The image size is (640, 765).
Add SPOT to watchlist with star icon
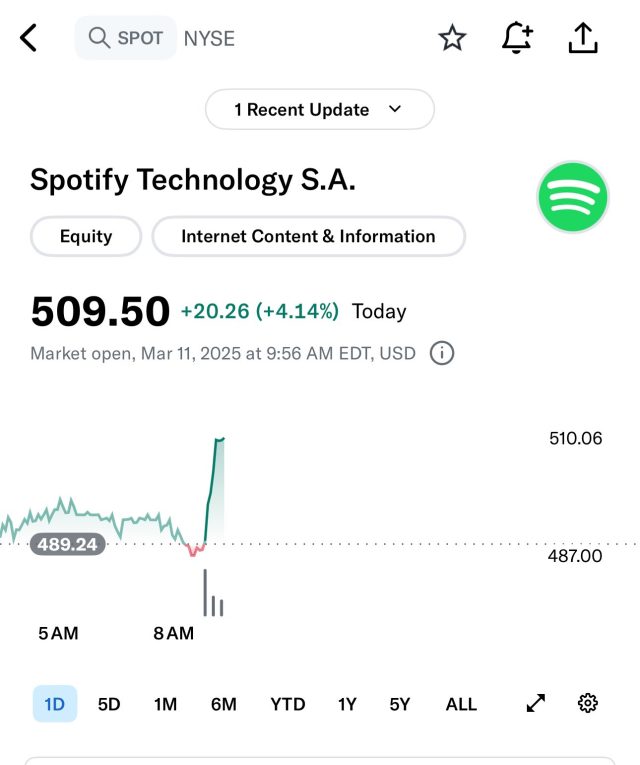pyautogui.click(x=452, y=38)
